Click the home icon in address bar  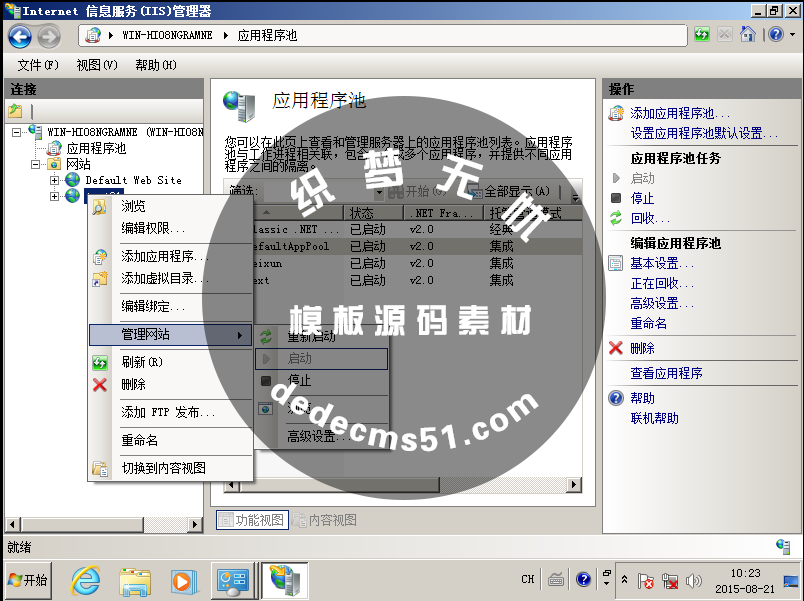tap(748, 35)
